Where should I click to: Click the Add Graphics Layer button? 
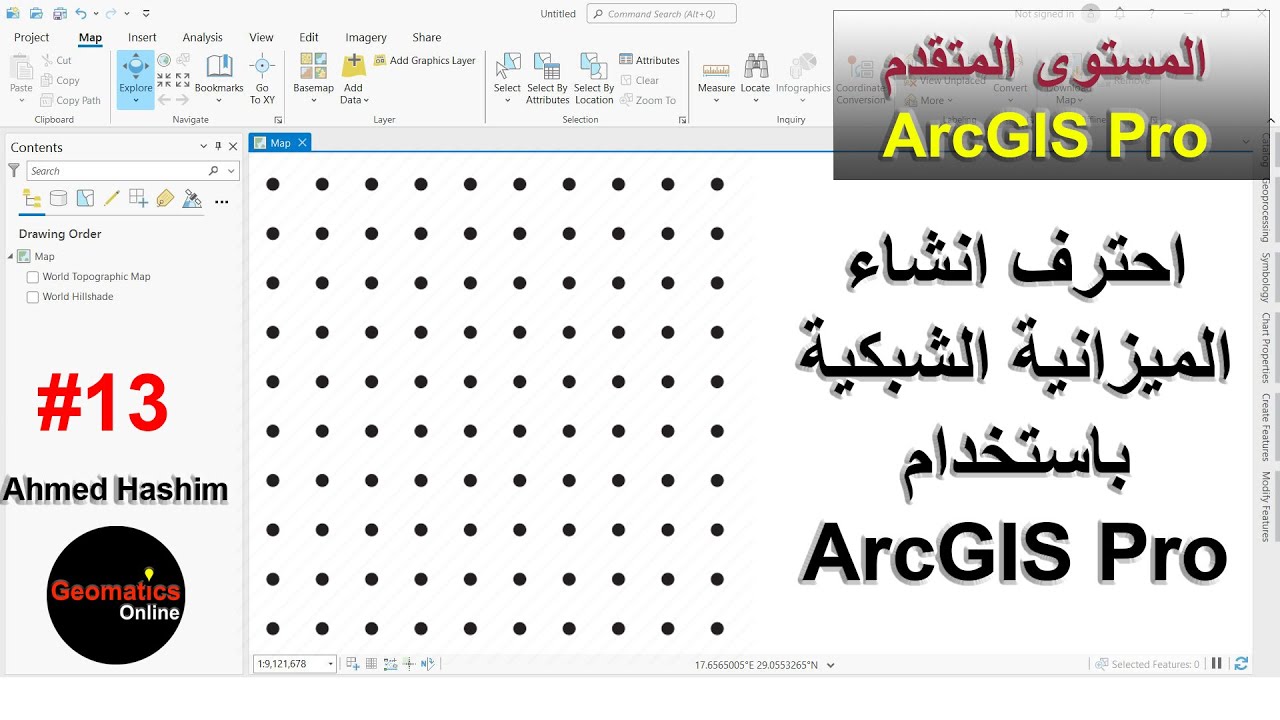pyautogui.click(x=424, y=60)
